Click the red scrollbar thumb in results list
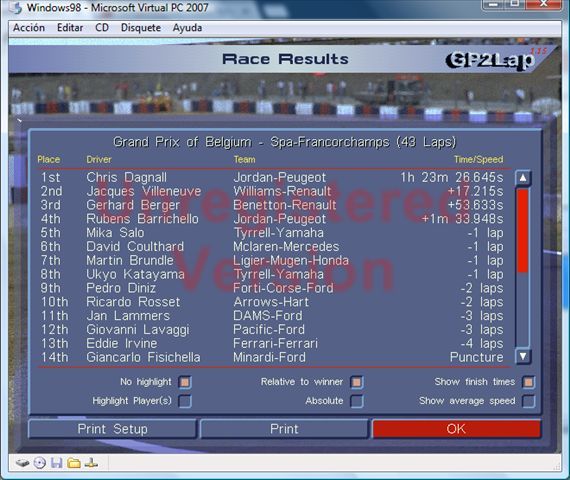Image resolution: width=570 pixels, height=480 pixels. (523, 230)
